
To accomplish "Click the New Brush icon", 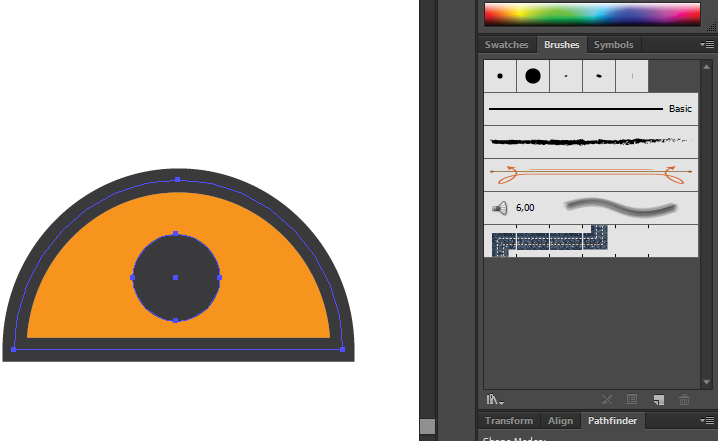I will [659, 399].
